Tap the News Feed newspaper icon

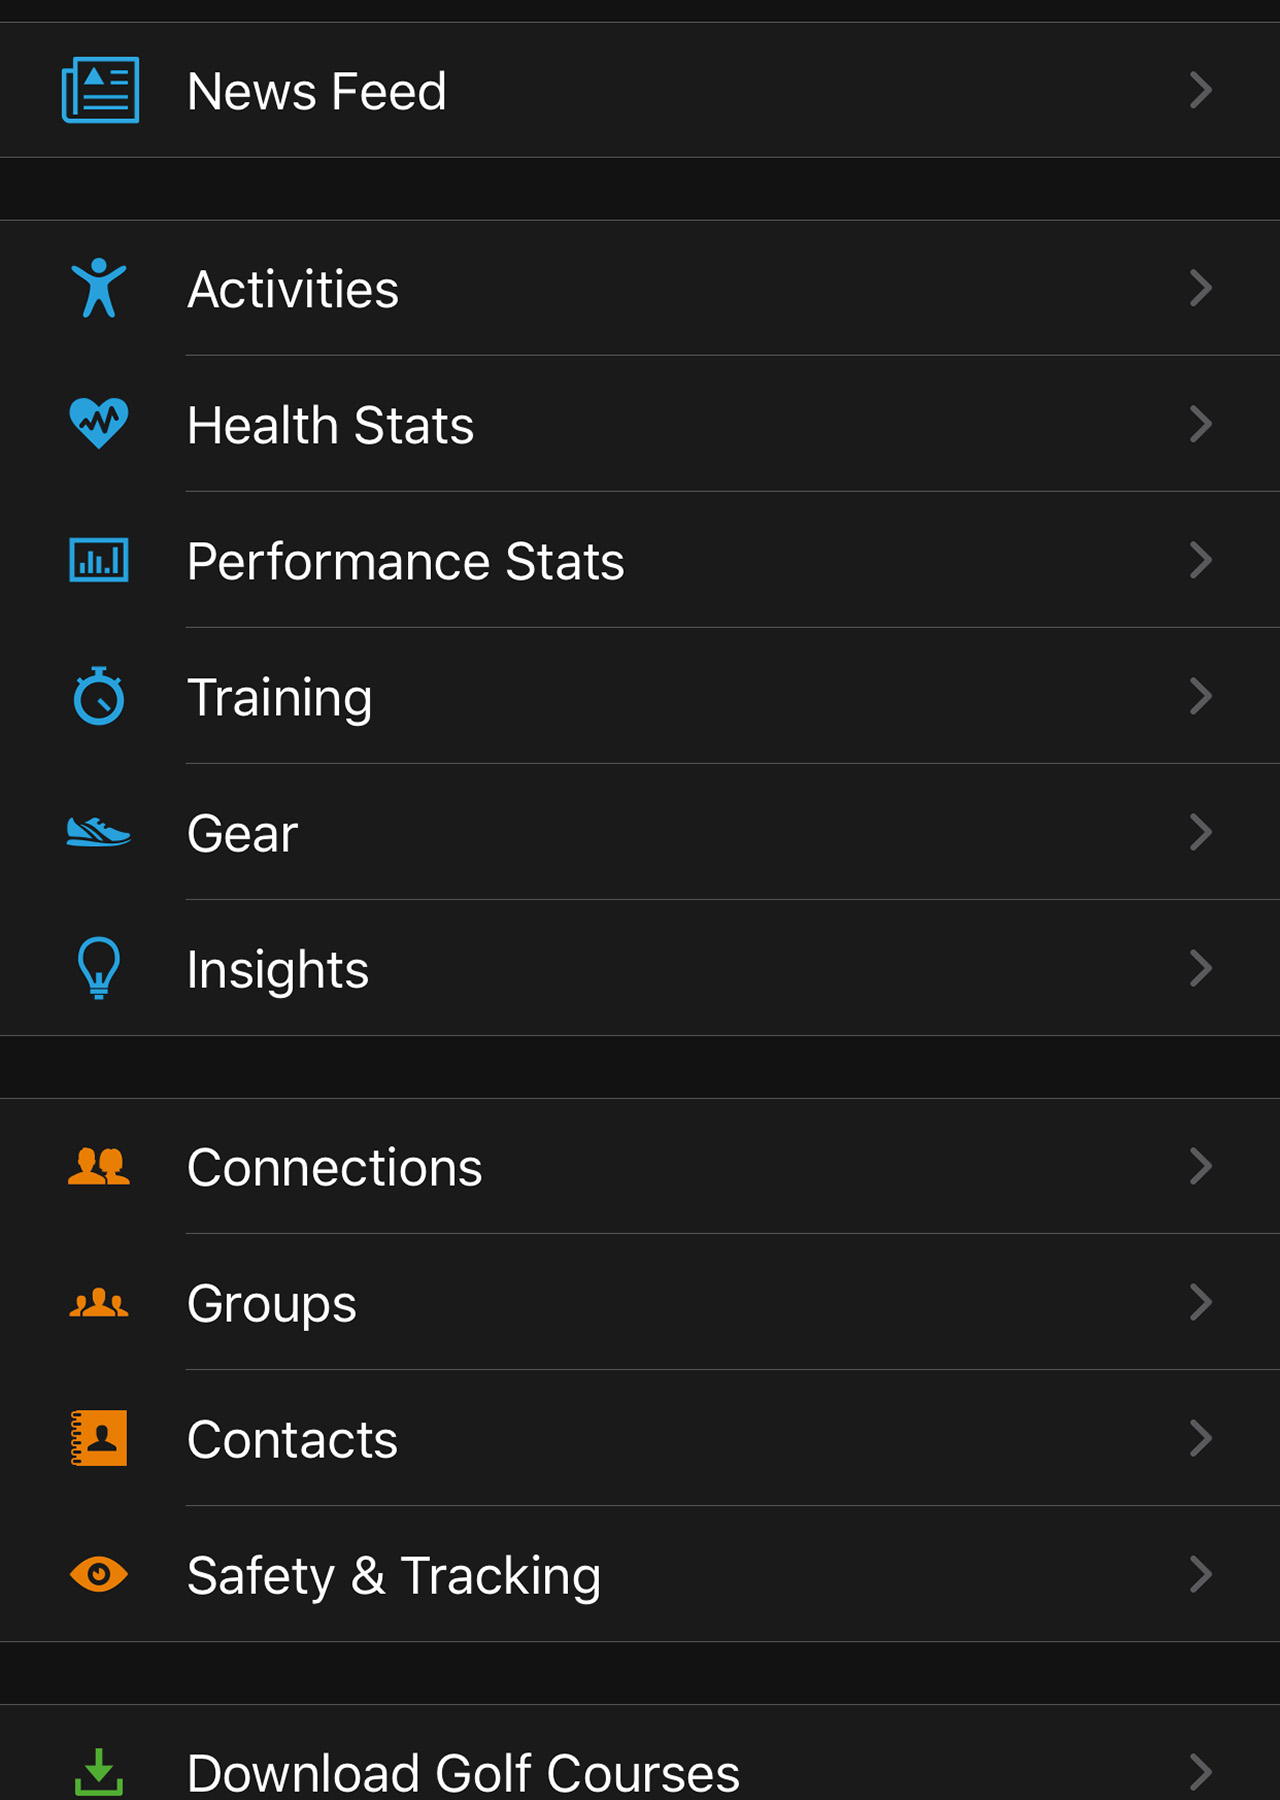tap(100, 90)
